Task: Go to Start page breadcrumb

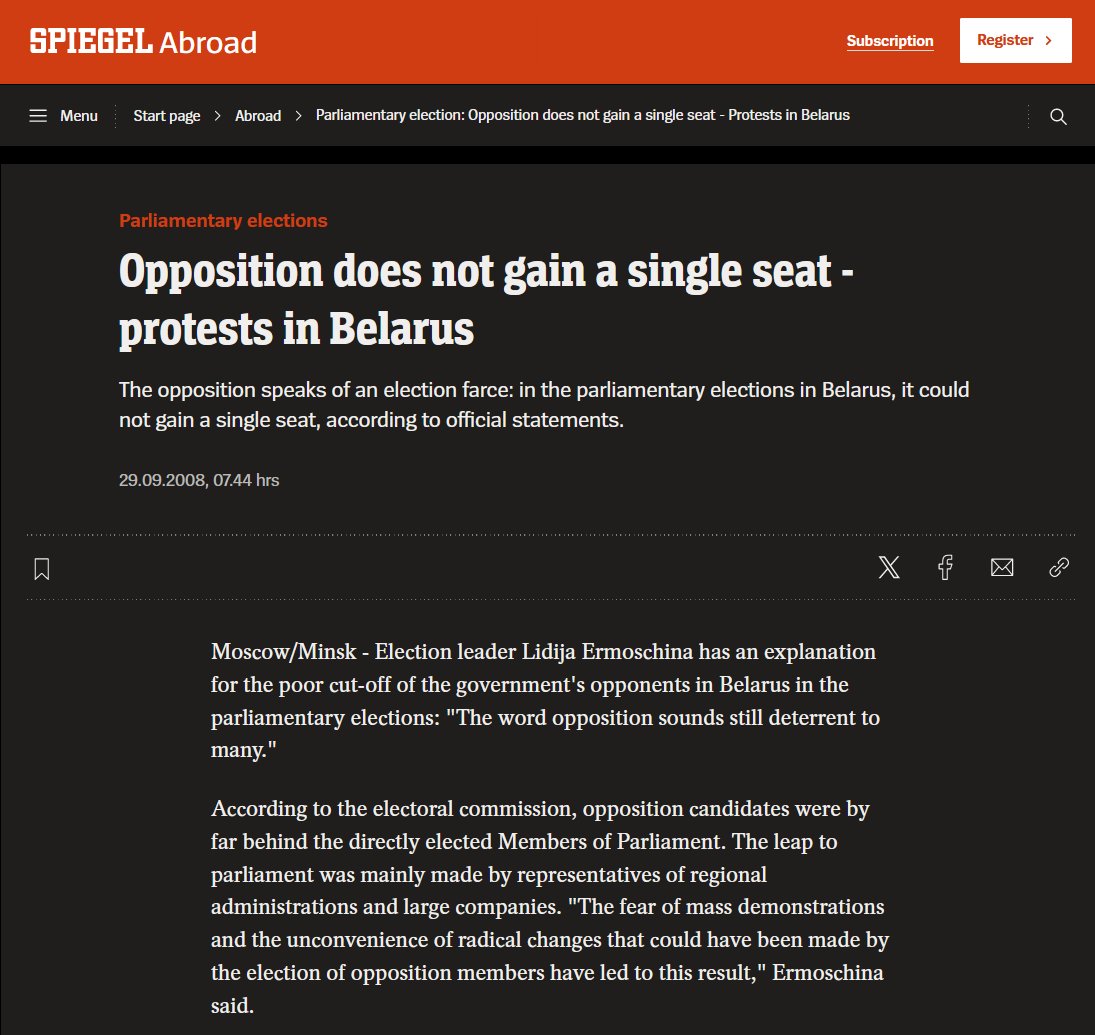Action: [167, 116]
